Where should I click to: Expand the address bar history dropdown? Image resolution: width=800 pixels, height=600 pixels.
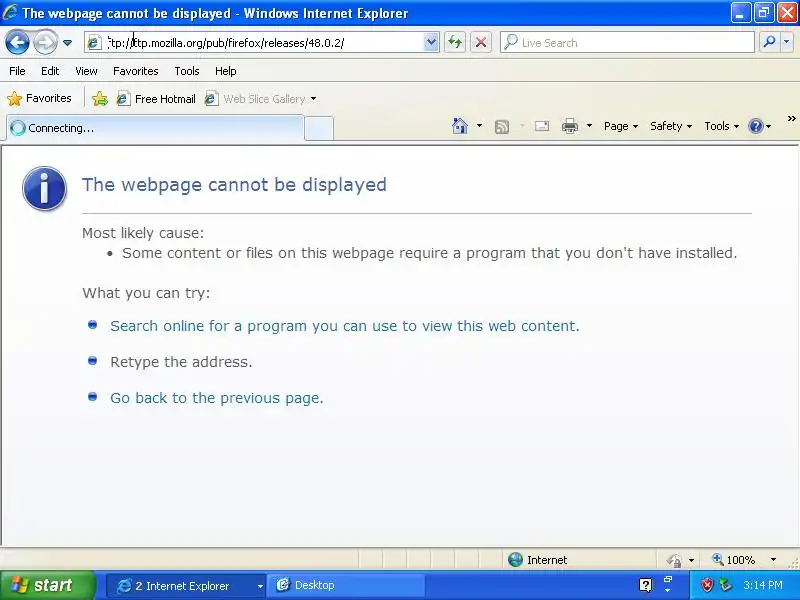[x=431, y=42]
